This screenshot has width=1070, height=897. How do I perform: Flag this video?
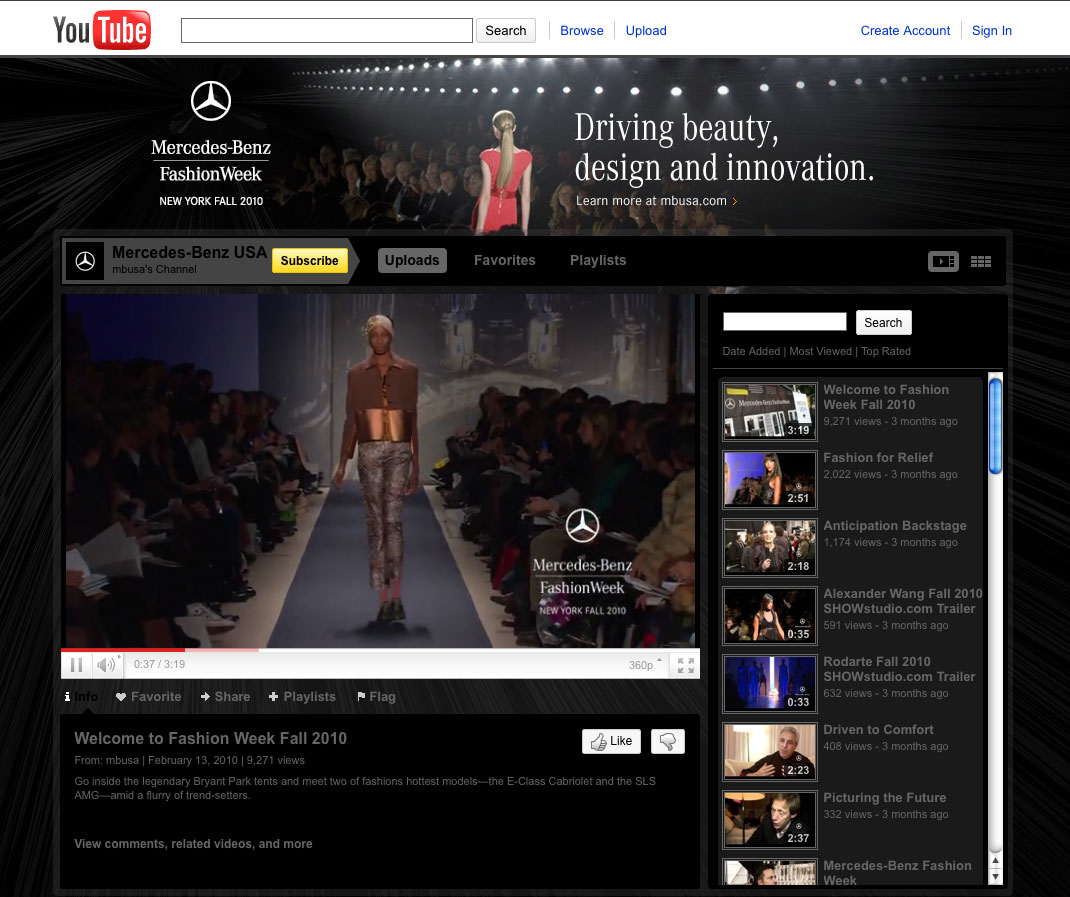pyautogui.click(x=376, y=697)
